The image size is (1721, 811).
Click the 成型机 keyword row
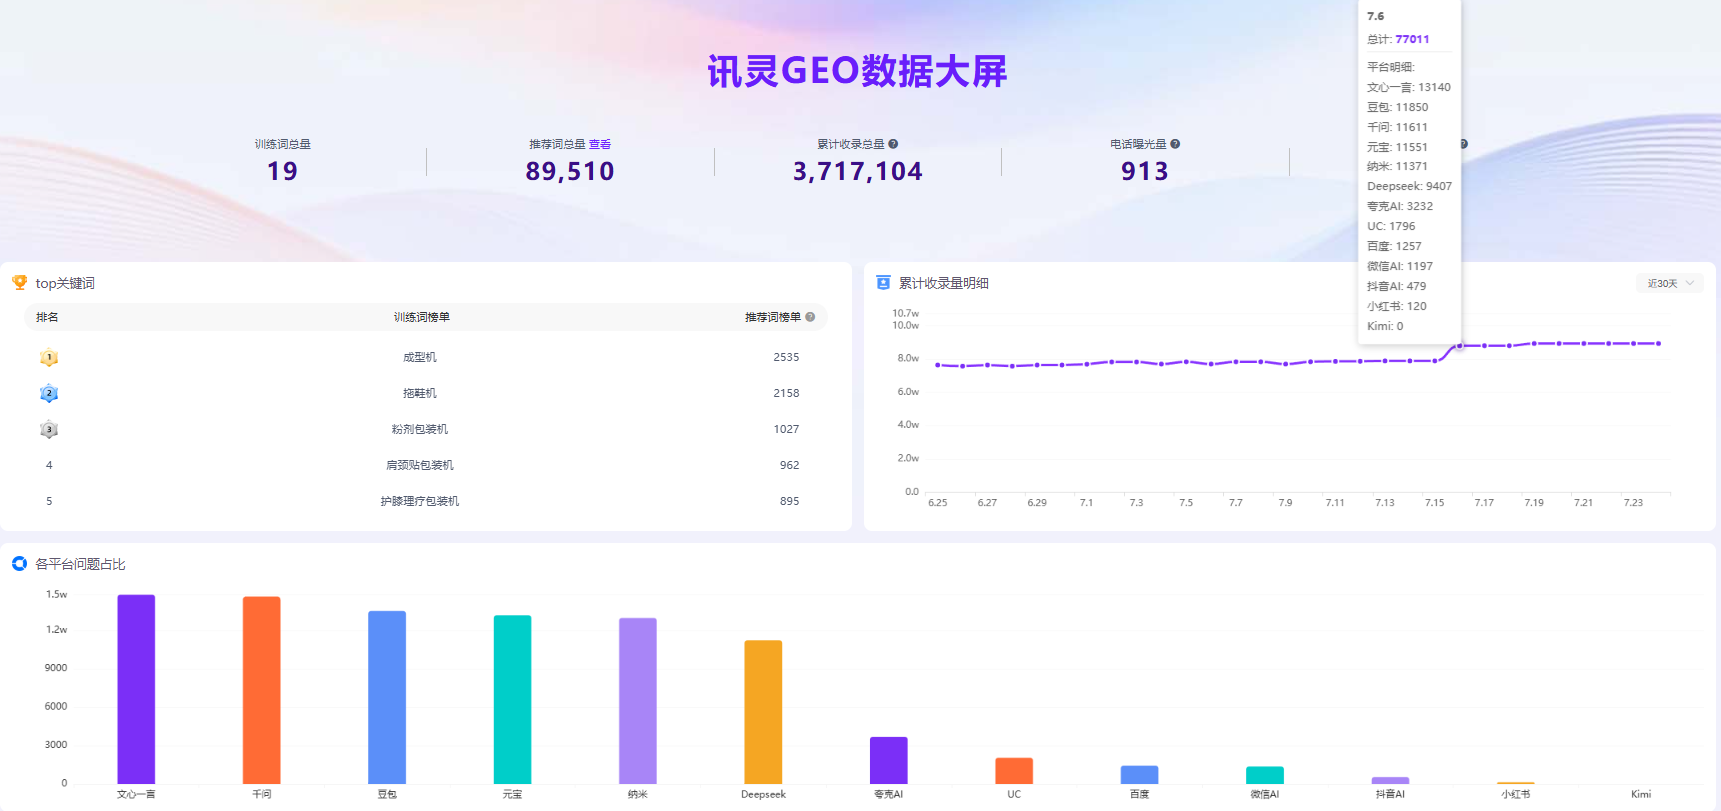(x=426, y=357)
